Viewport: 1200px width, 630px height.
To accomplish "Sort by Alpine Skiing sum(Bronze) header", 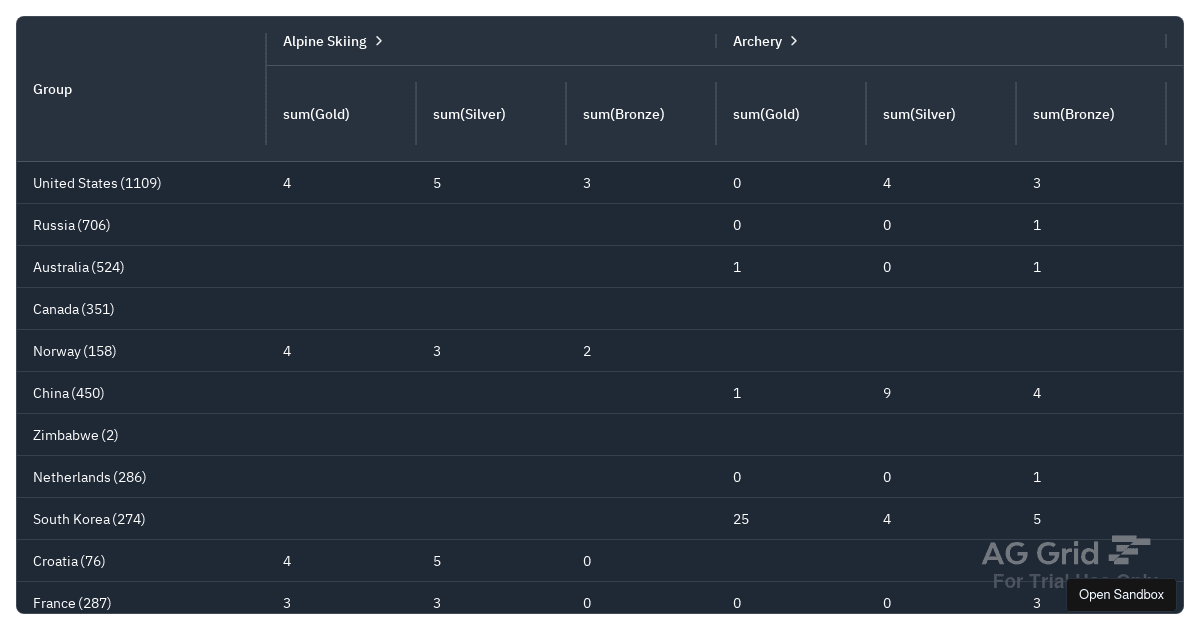I will point(641,114).
